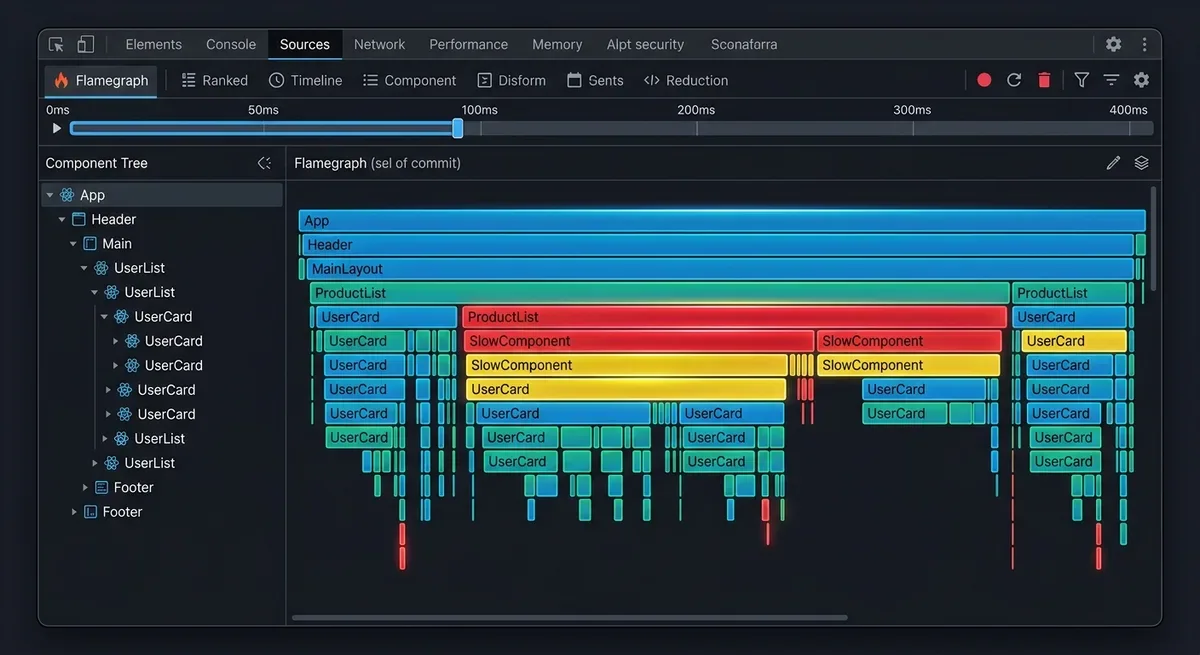Select the MainLayout bar in the flamegraph
Screen dimensions: 1200x655
tap(720, 269)
